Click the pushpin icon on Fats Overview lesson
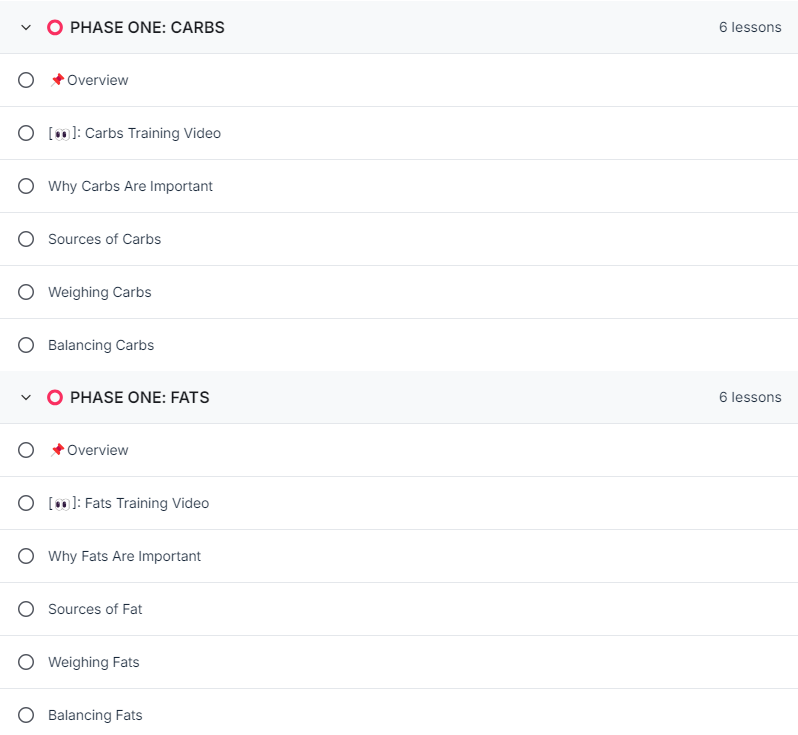Image resolution: width=798 pixels, height=735 pixels. tap(57, 450)
